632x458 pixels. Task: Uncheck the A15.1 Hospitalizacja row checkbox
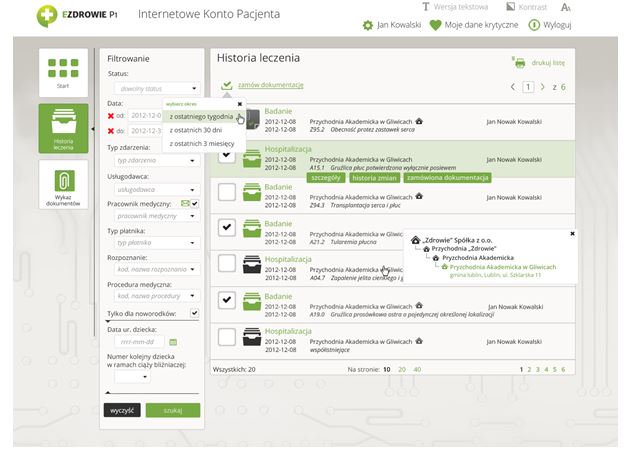pos(227,155)
